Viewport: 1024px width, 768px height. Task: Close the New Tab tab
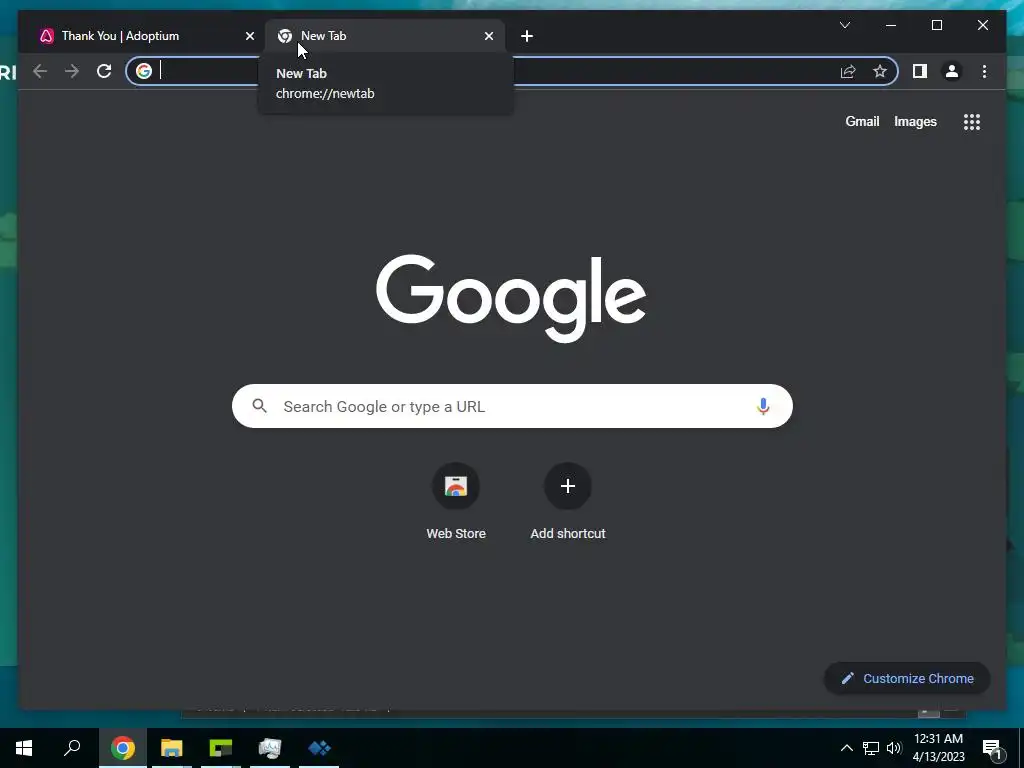tap(488, 36)
